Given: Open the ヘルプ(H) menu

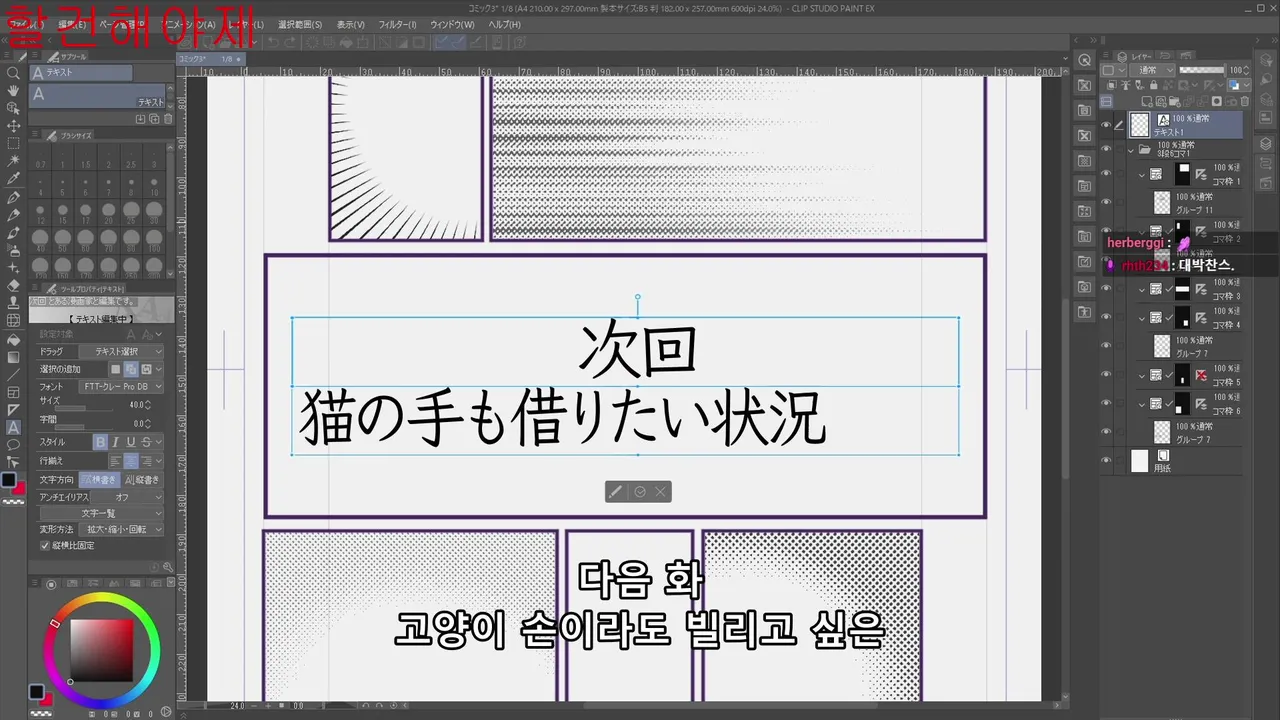Looking at the screenshot, I should (504, 24).
